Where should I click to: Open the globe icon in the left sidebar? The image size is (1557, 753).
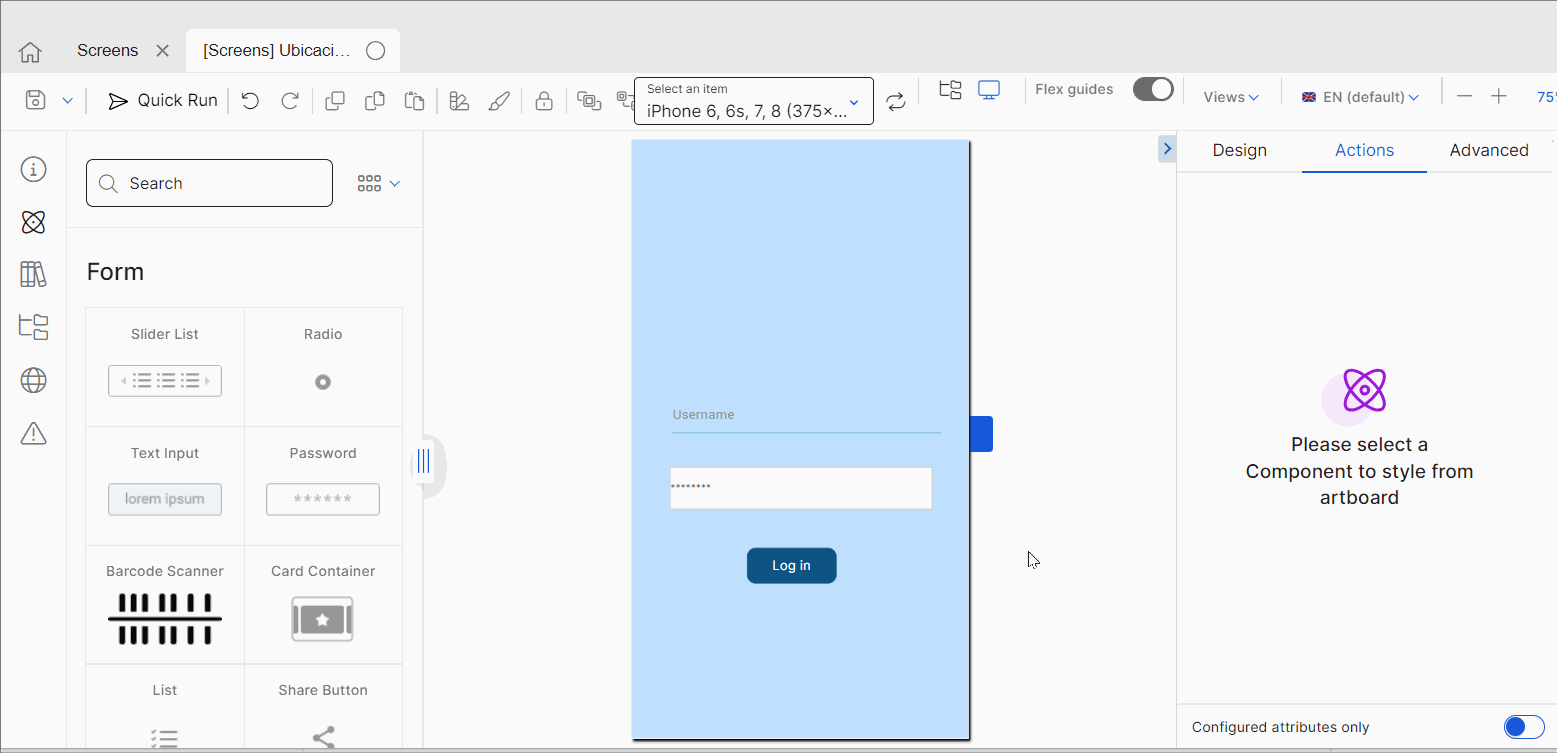coord(33,380)
